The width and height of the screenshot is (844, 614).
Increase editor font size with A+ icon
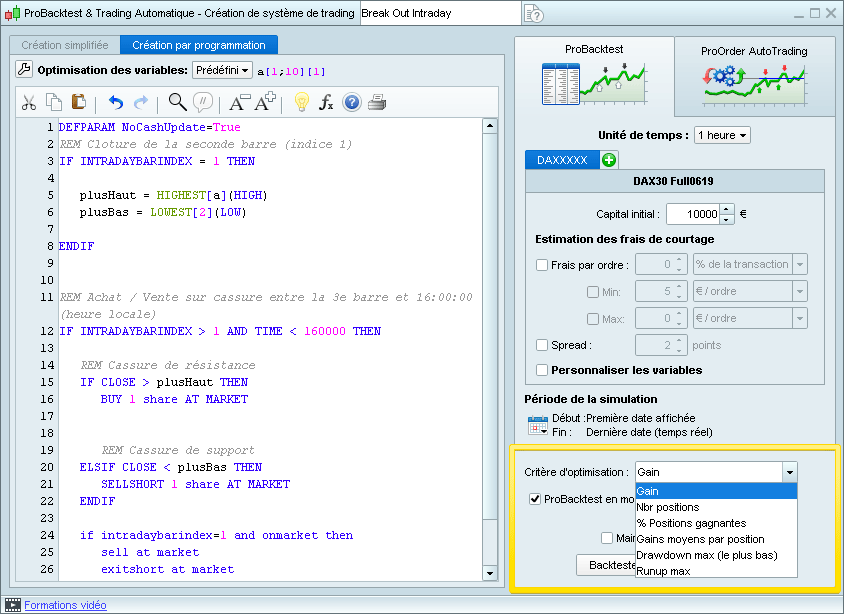point(263,104)
